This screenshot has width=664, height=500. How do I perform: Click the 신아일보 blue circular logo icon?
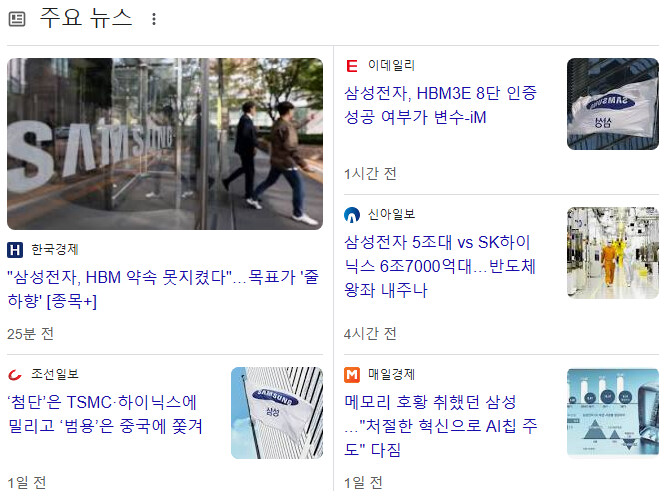[352, 215]
